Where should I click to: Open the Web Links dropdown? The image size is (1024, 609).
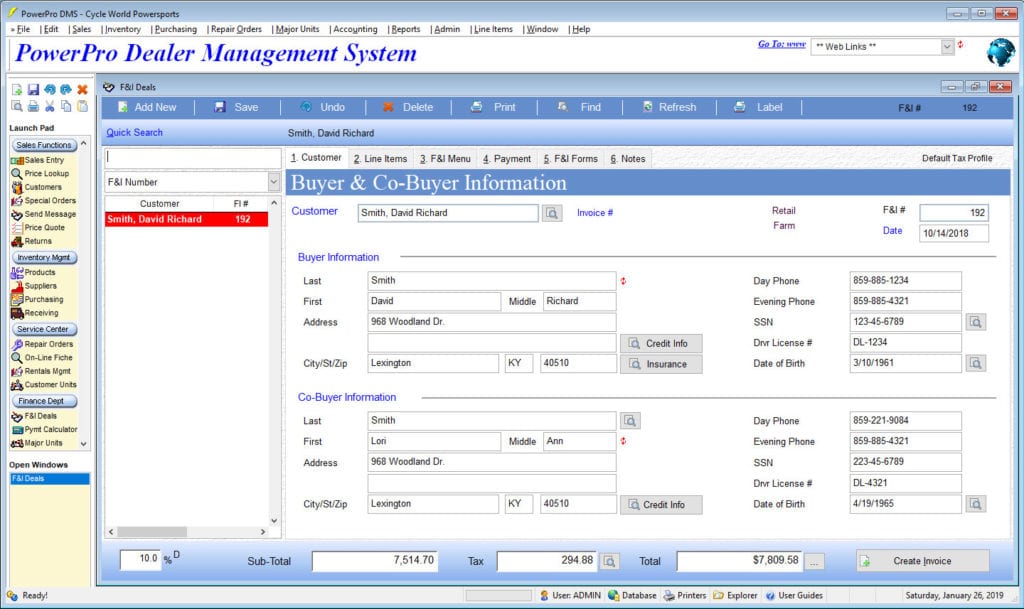[947, 47]
